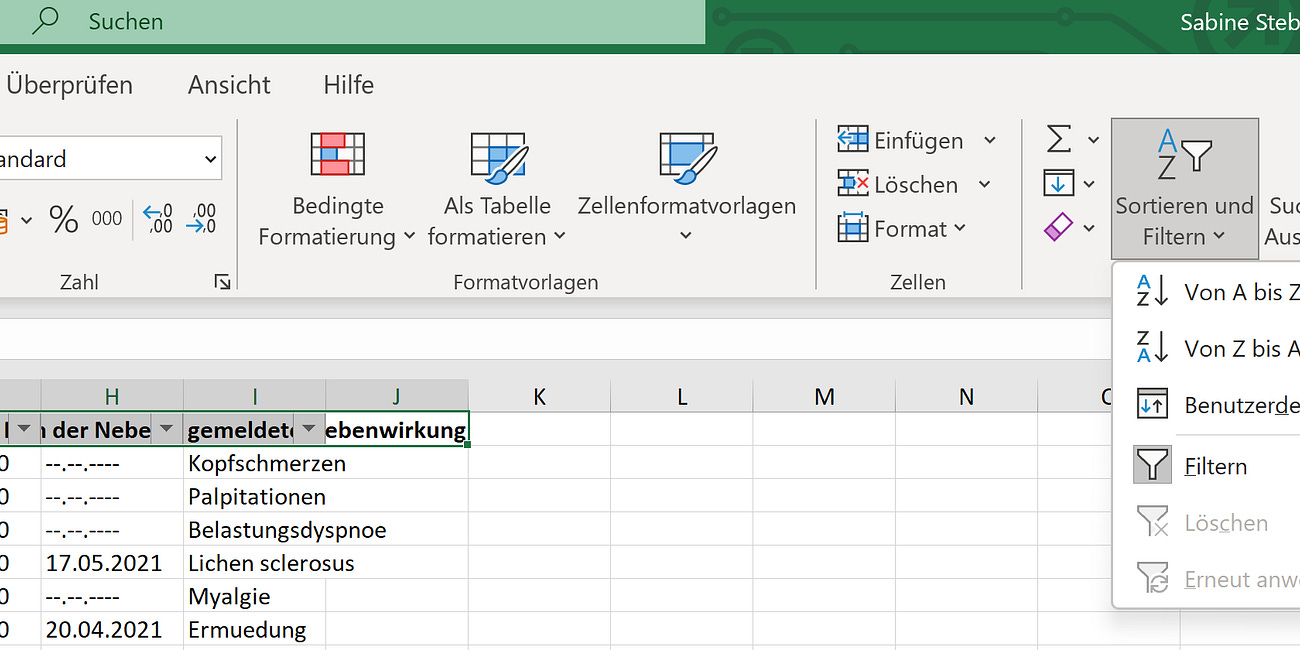The image size is (1300, 650).
Task: Apply percent number format
Action: tap(64, 219)
